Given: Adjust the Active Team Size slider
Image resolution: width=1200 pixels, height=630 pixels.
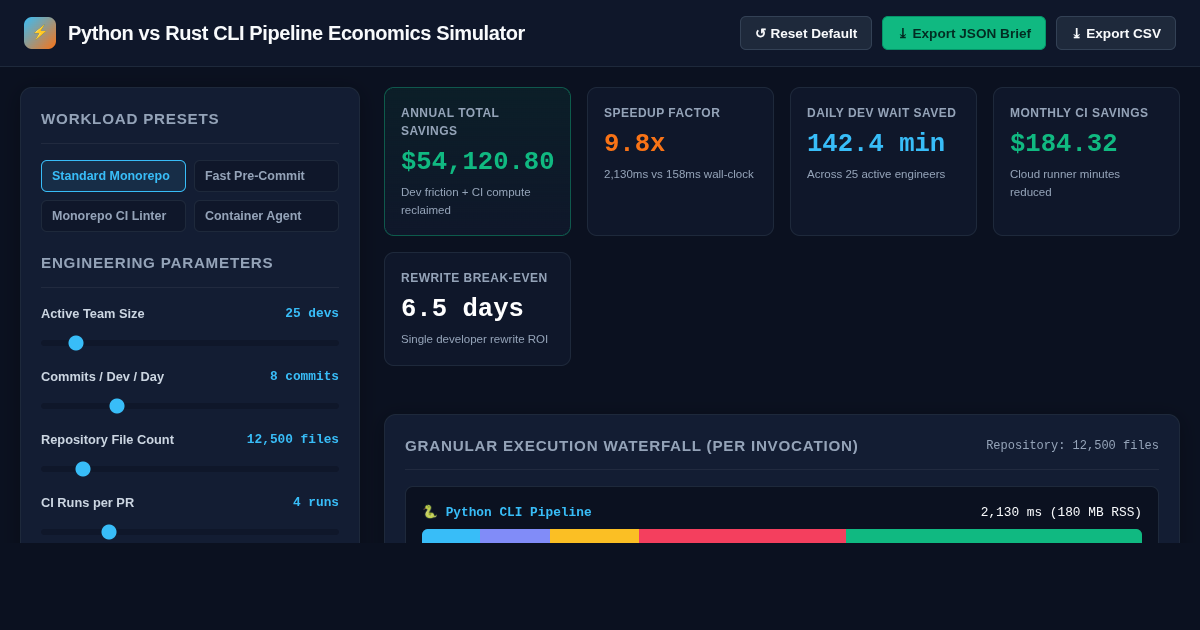Looking at the screenshot, I should point(190,343).
